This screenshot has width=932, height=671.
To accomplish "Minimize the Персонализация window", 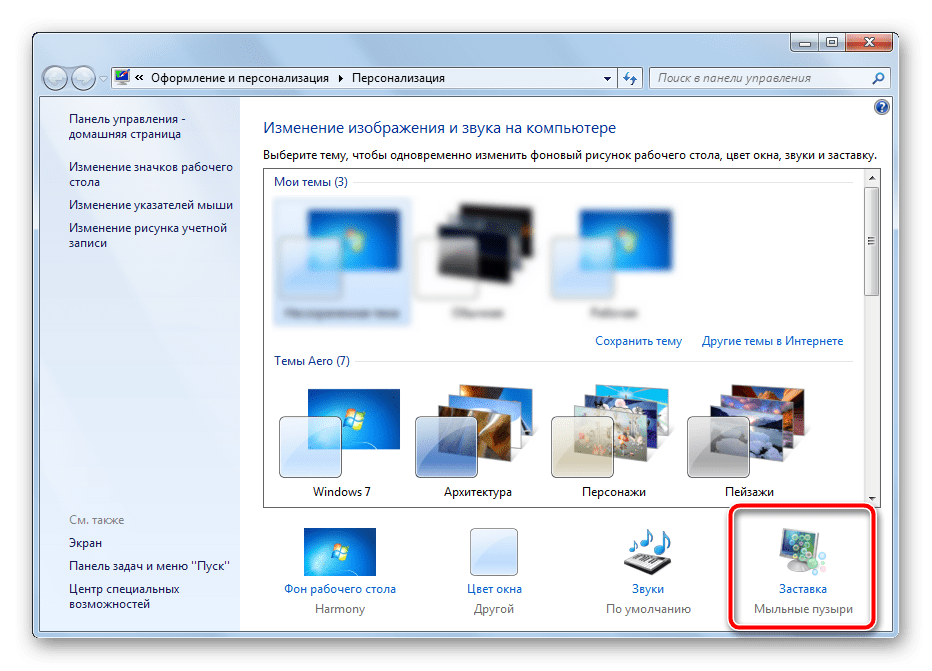I will pyautogui.click(x=805, y=42).
